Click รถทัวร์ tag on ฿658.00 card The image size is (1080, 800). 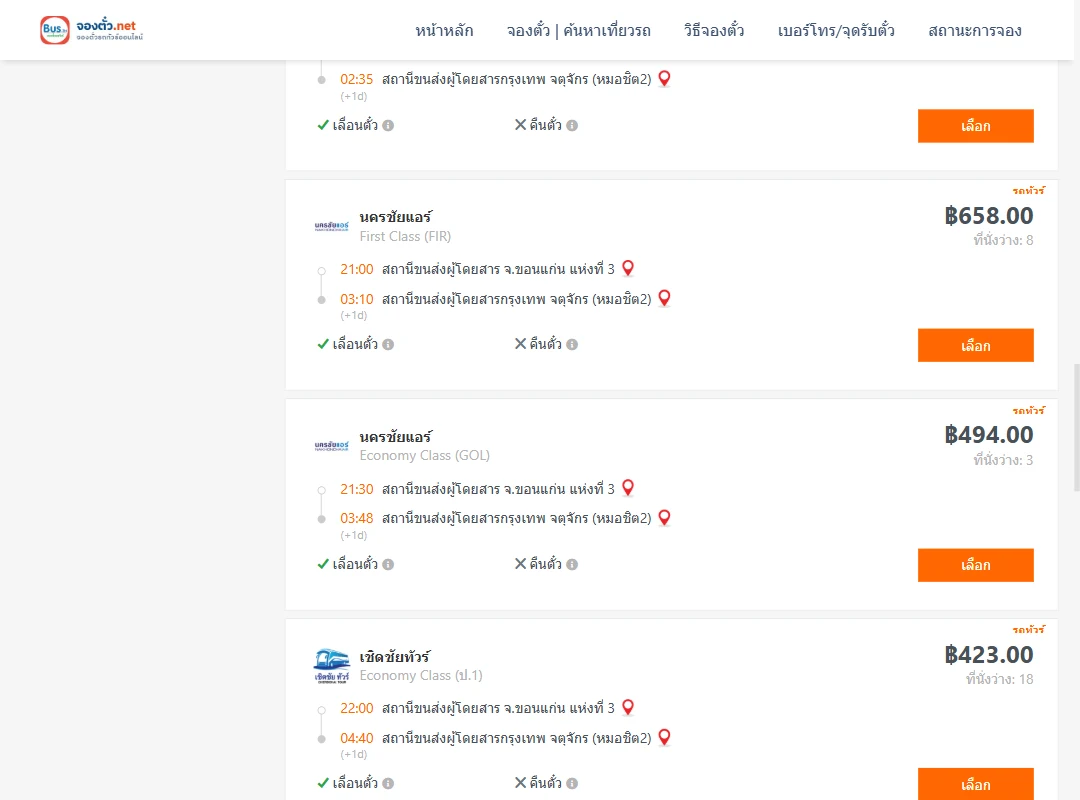tap(1028, 191)
